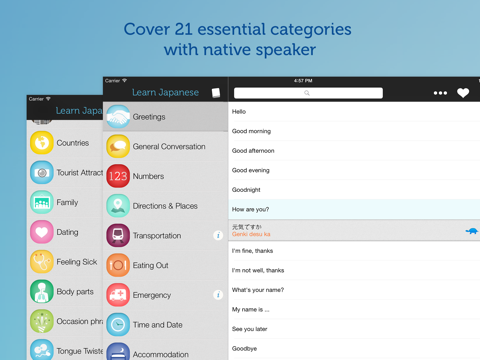Open the Greetings handshake icon

118,117
